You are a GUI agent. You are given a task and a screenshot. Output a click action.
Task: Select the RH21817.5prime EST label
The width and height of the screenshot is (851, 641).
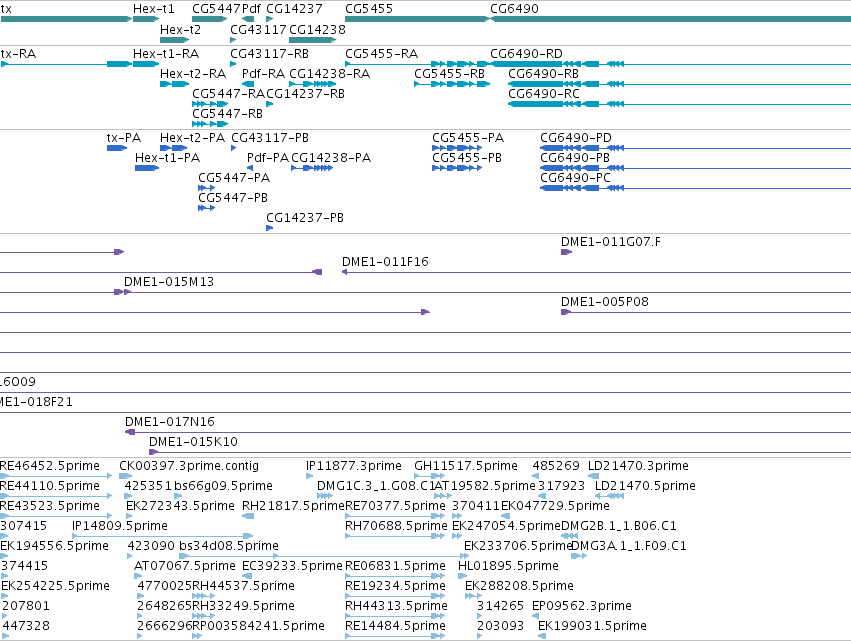[294, 506]
